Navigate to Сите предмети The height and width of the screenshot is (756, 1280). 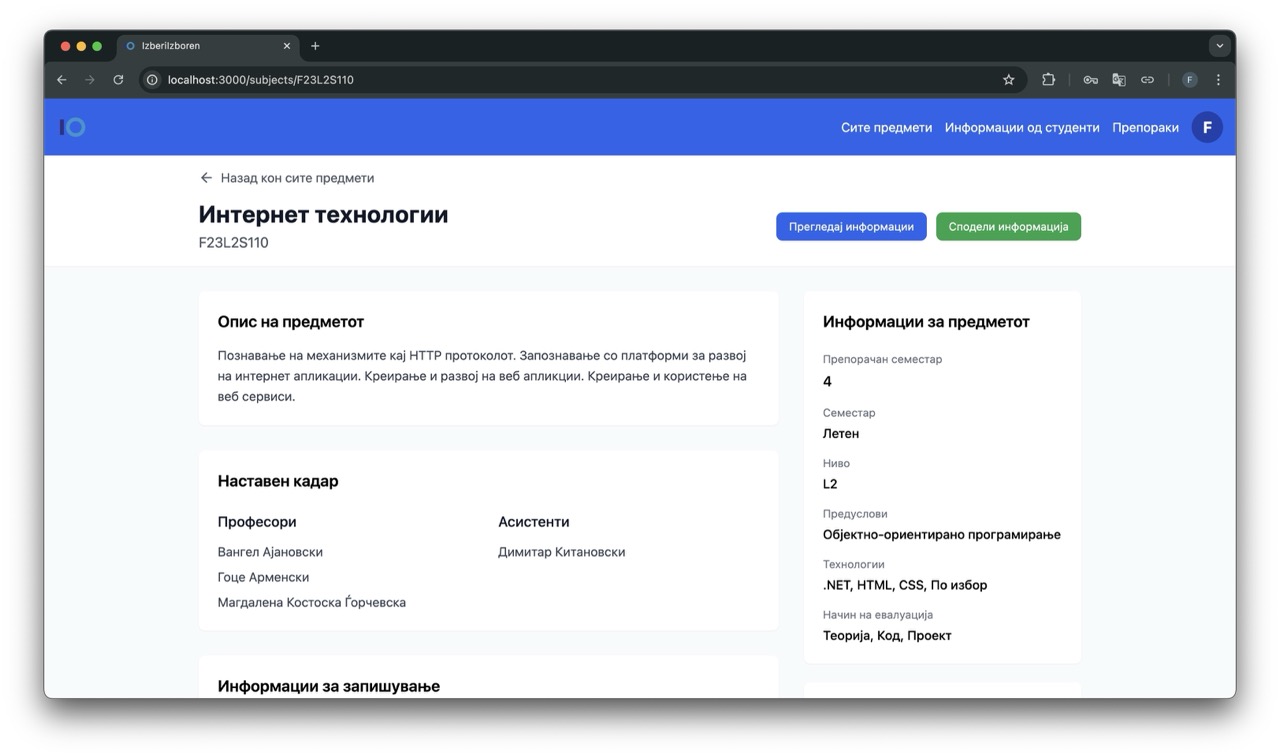click(886, 128)
